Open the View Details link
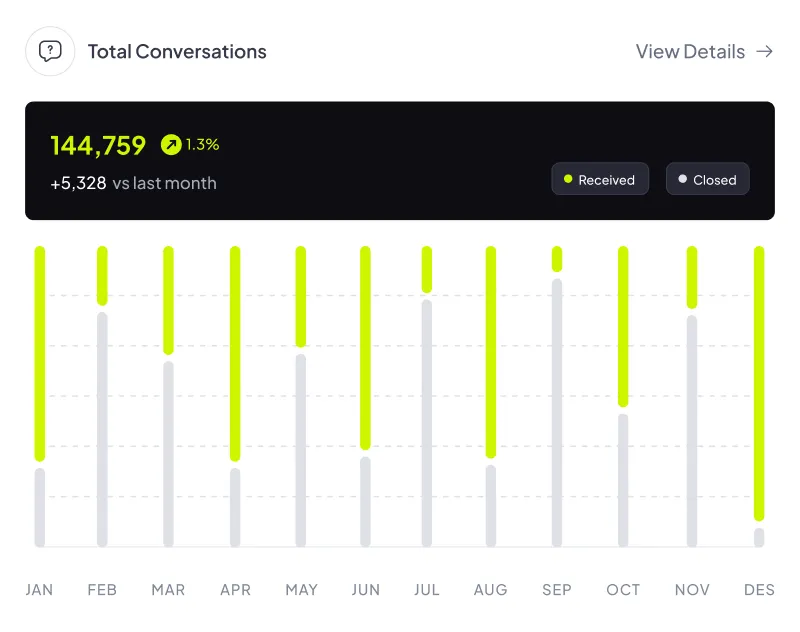 click(690, 52)
